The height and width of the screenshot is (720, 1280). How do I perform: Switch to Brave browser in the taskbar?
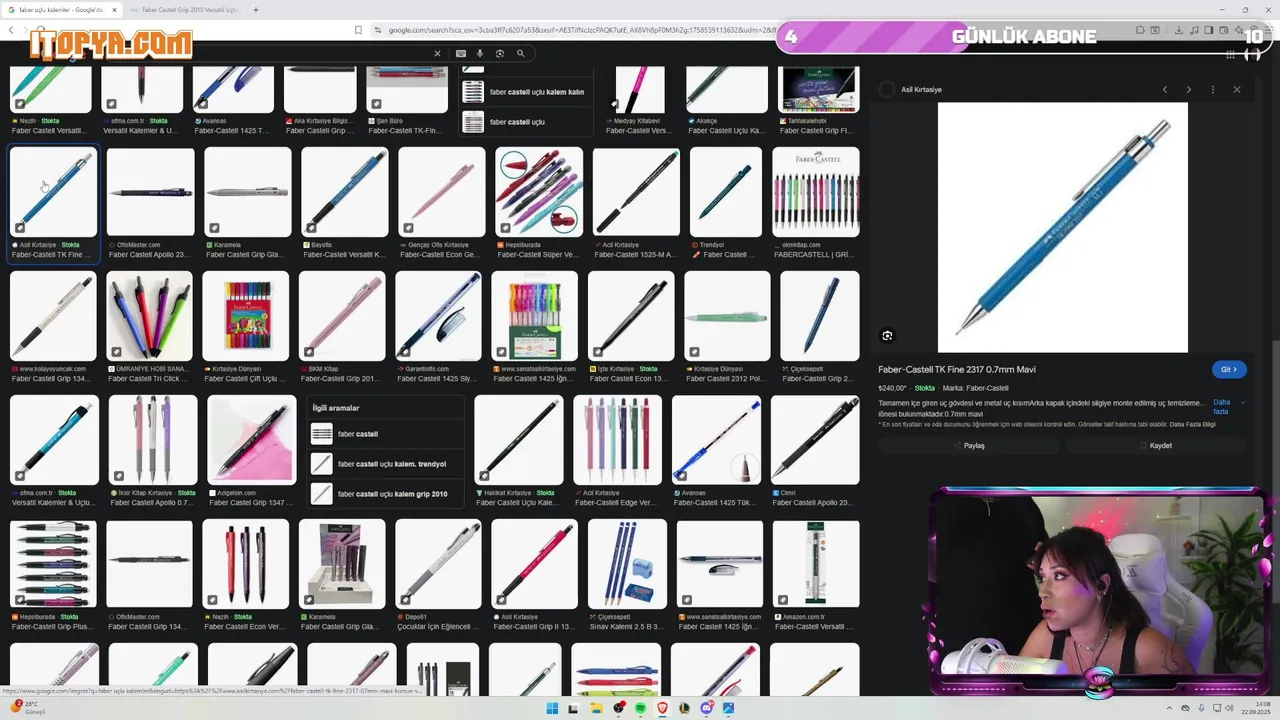(x=662, y=708)
